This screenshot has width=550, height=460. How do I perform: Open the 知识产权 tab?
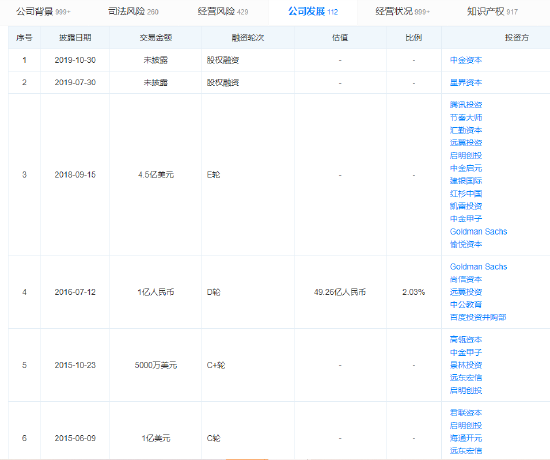tap(492, 12)
